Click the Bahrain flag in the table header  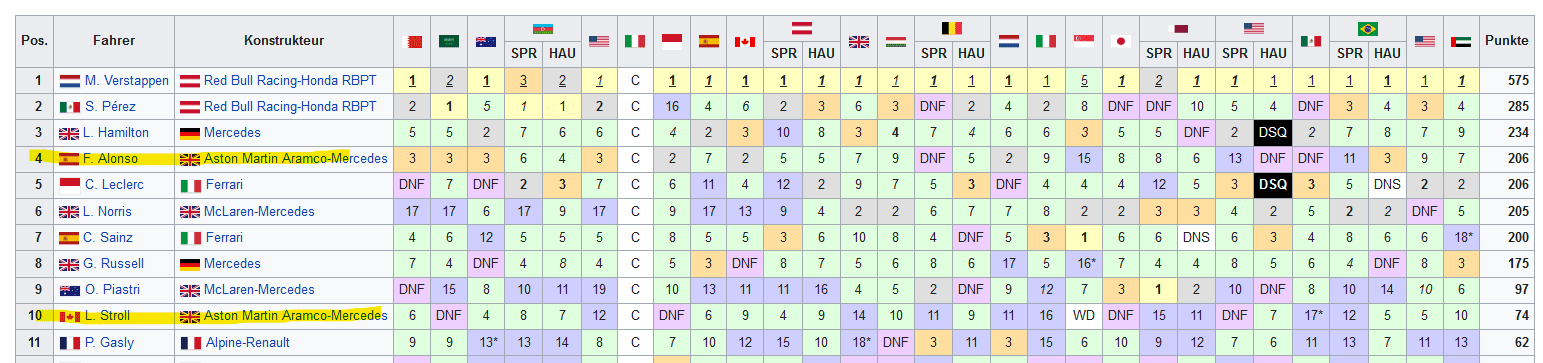[412, 41]
